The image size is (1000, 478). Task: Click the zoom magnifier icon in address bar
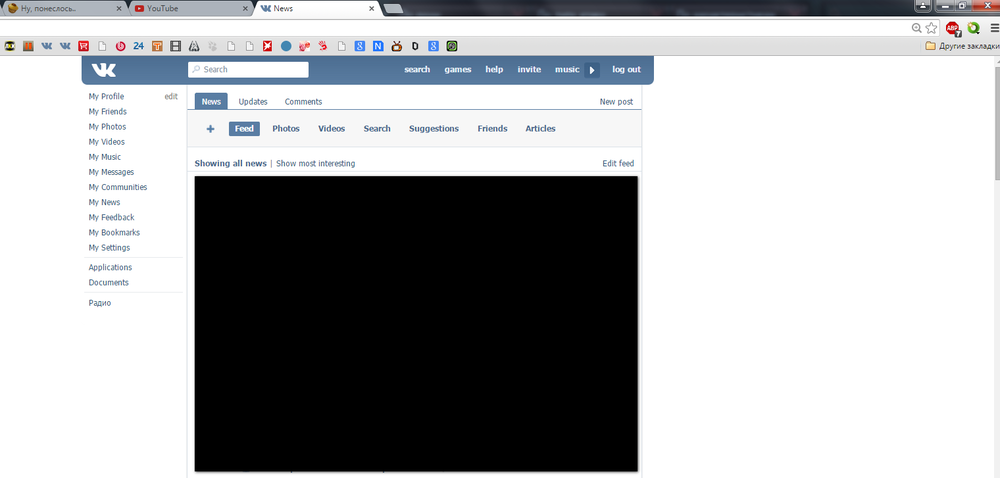(x=916, y=28)
